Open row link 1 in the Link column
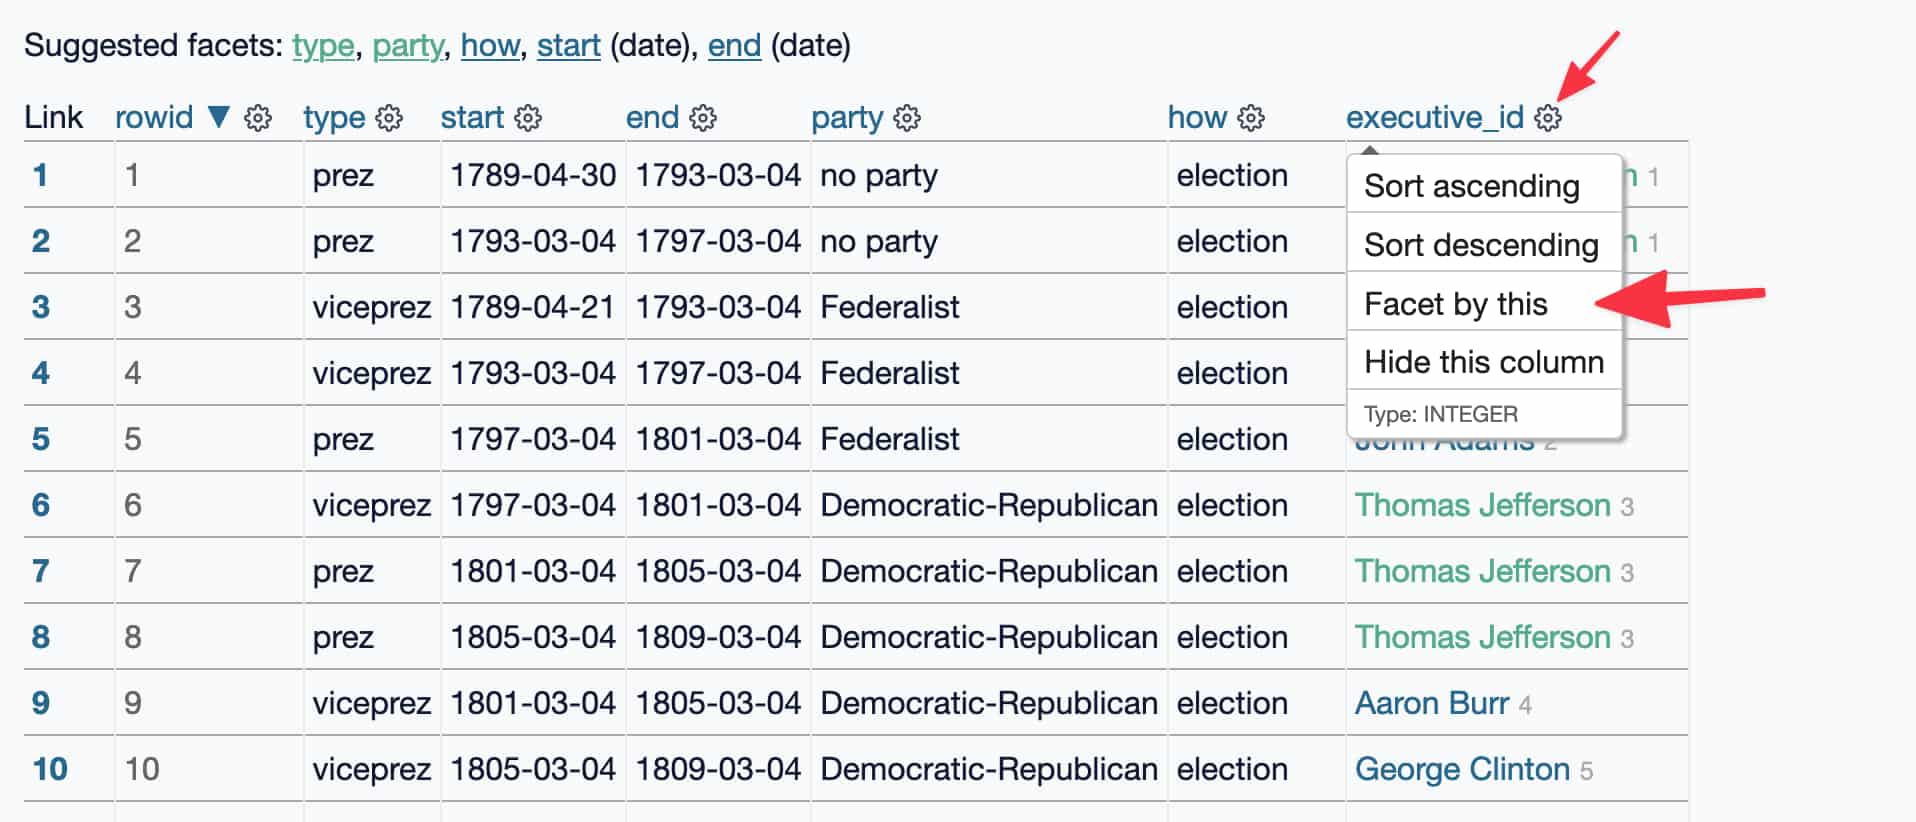 (x=40, y=174)
